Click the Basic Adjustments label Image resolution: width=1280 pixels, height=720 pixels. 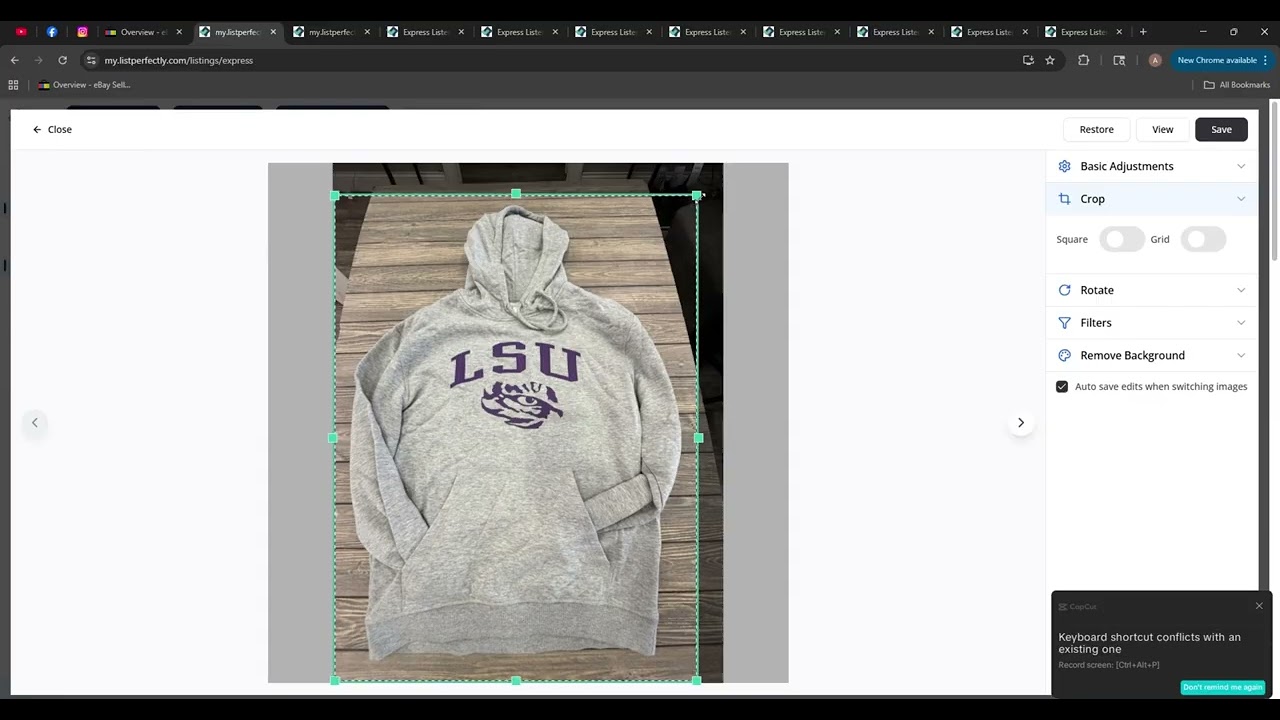[x=1127, y=166]
